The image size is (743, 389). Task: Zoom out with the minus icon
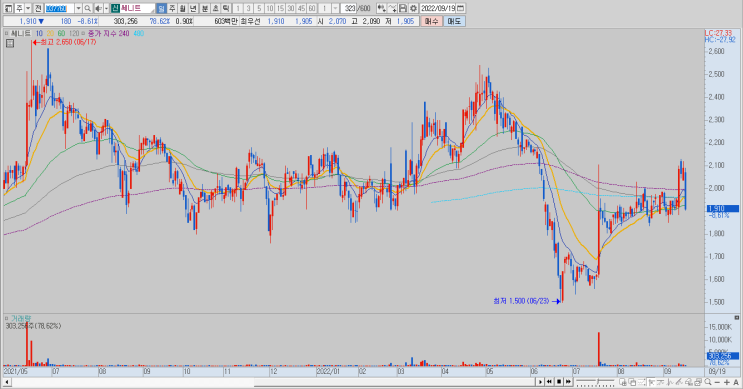coord(717,382)
